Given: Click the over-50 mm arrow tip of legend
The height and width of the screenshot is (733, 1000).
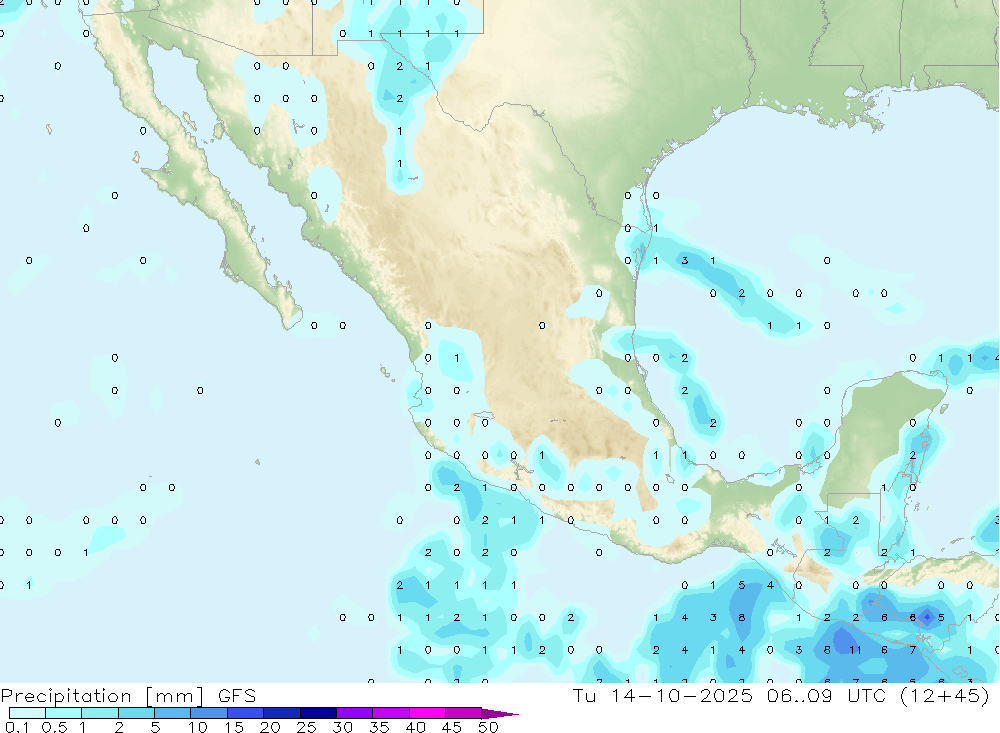Looking at the screenshot, I should [500, 714].
